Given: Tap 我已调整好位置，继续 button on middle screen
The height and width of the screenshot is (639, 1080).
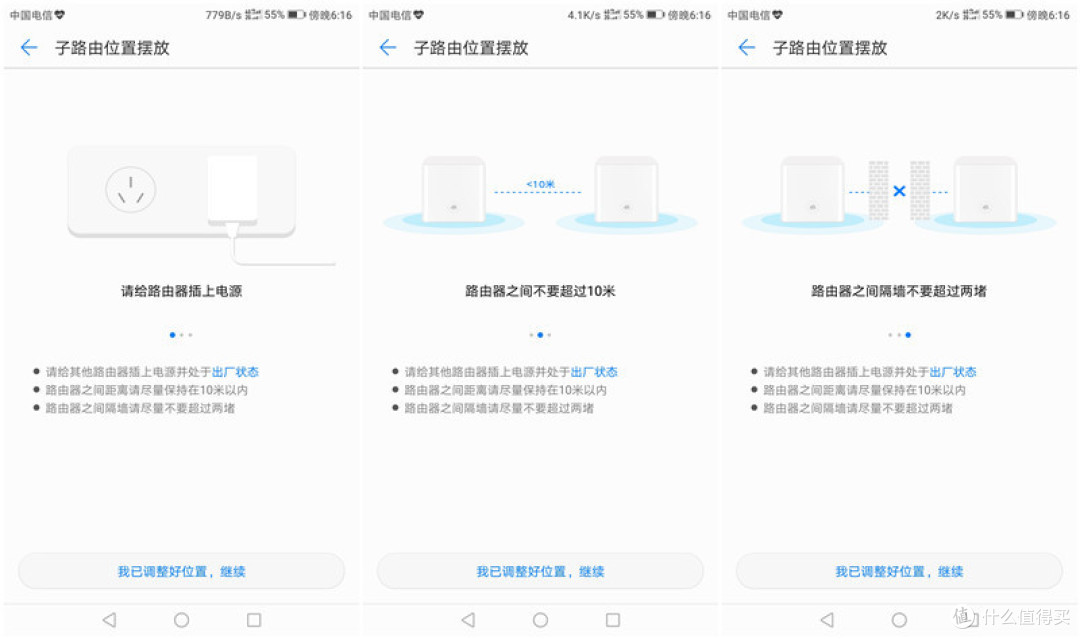Looking at the screenshot, I should (x=541, y=571).
